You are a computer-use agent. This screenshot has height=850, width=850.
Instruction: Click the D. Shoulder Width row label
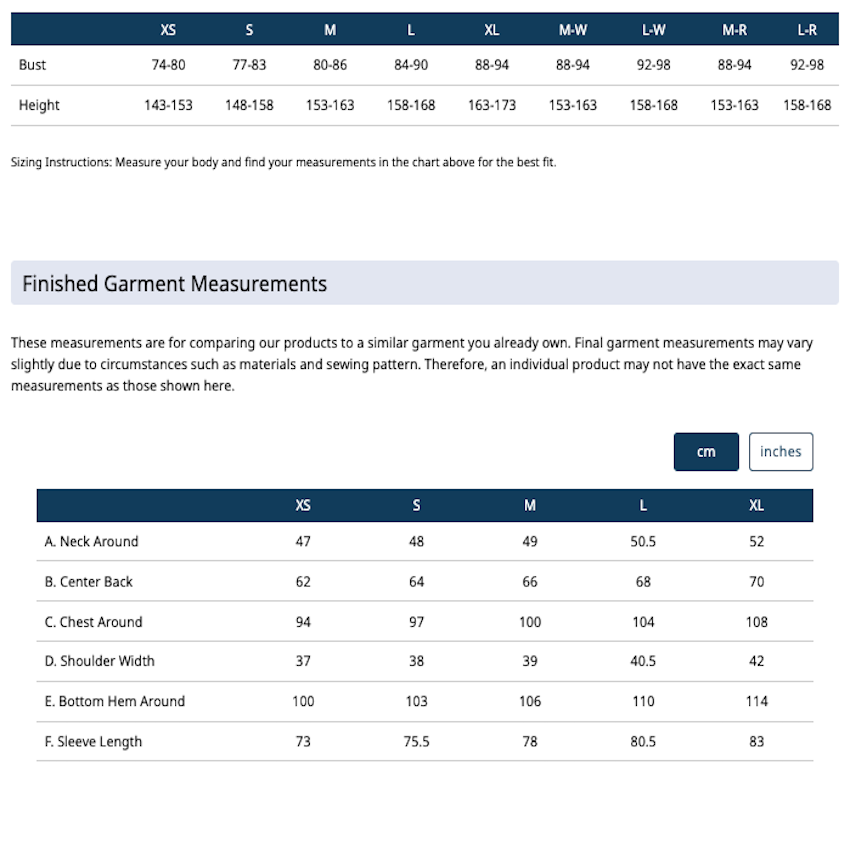100,661
